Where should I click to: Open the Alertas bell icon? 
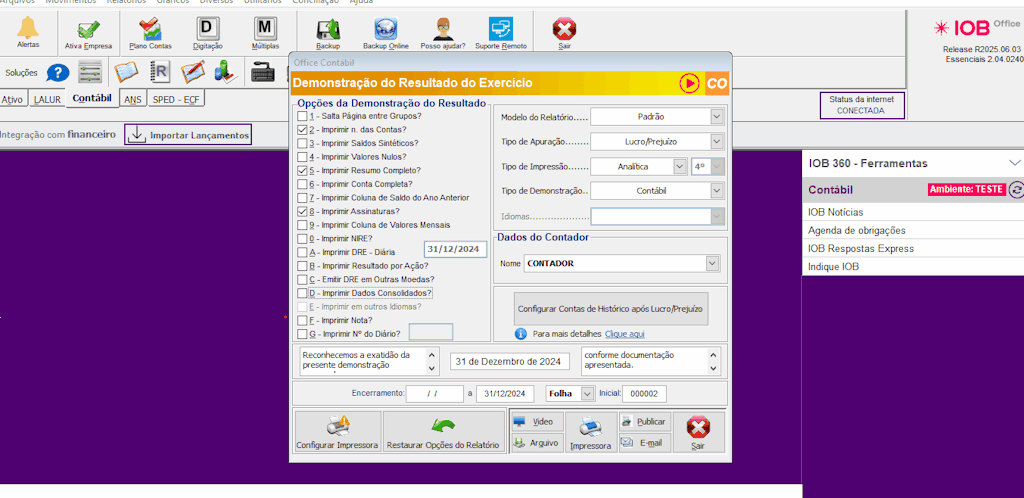(28, 30)
